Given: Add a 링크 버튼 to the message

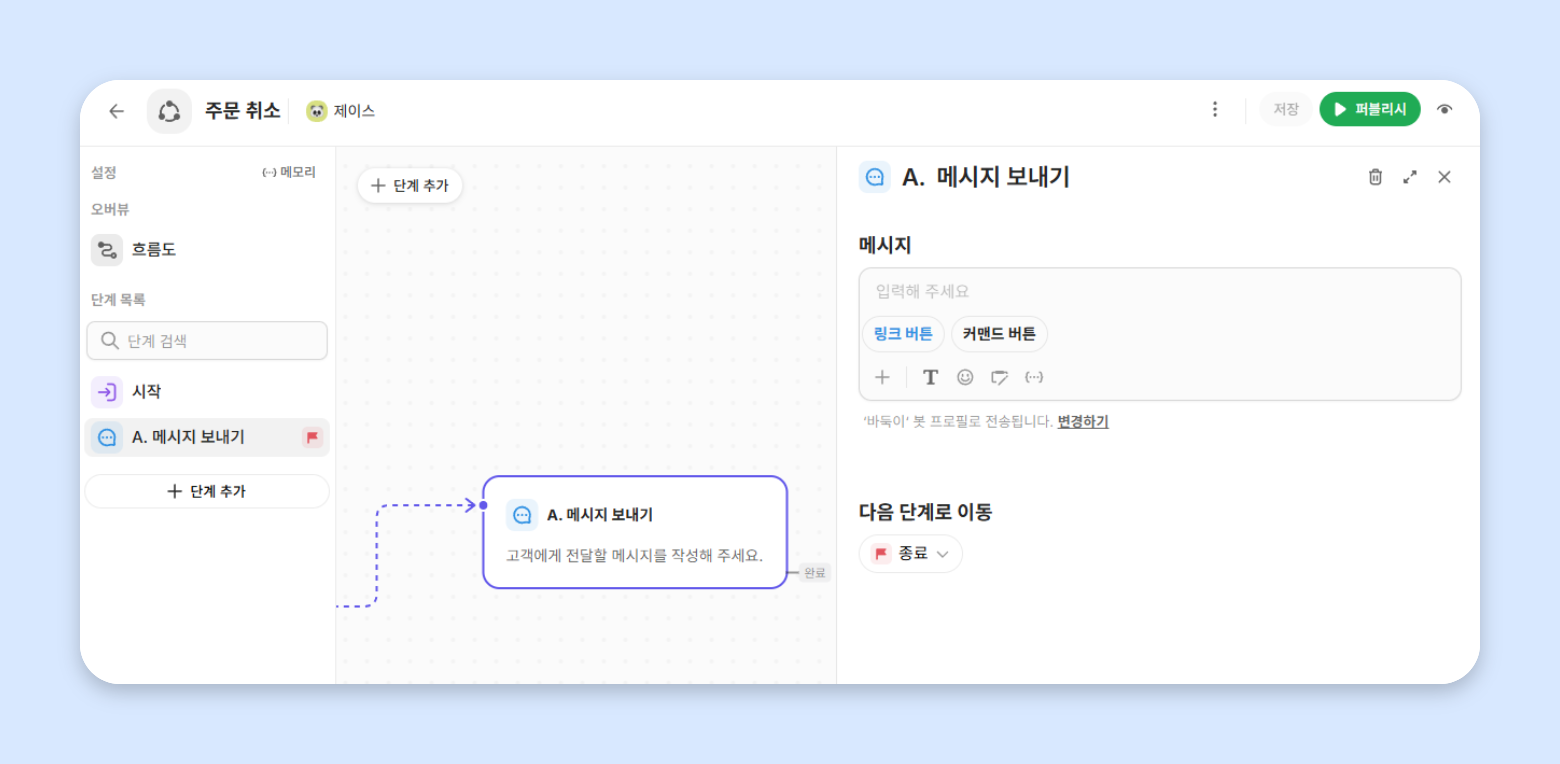Looking at the screenshot, I should [903, 334].
